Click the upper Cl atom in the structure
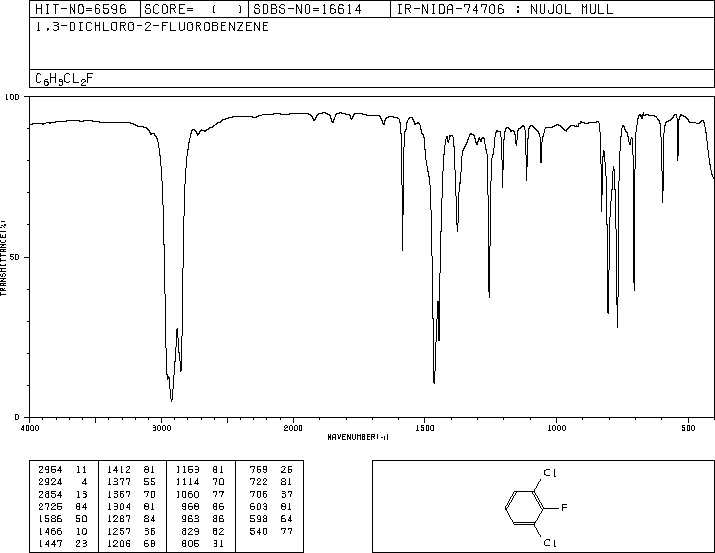Viewport: 715px width, 553px height. click(550, 473)
